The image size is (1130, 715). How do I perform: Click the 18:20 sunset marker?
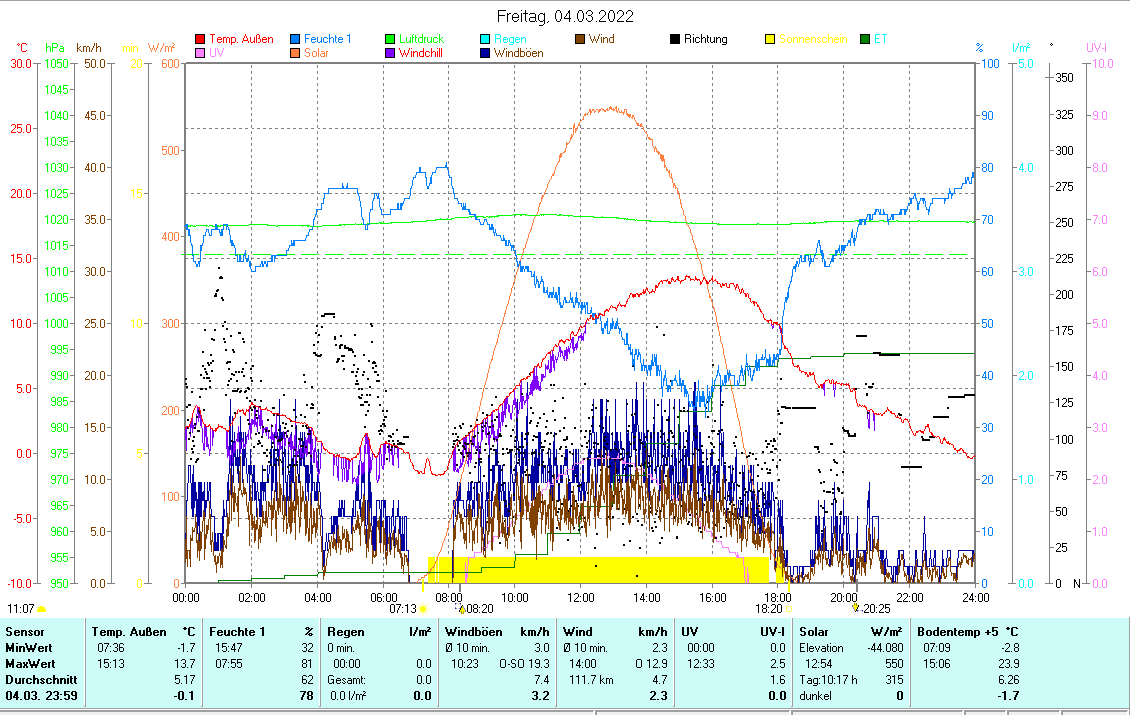point(788,608)
